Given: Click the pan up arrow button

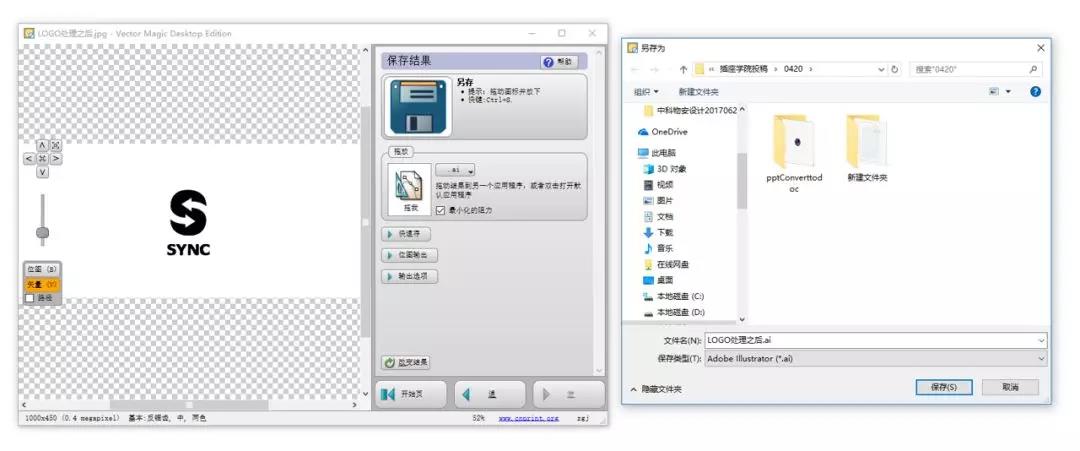Looking at the screenshot, I should click(43, 146).
